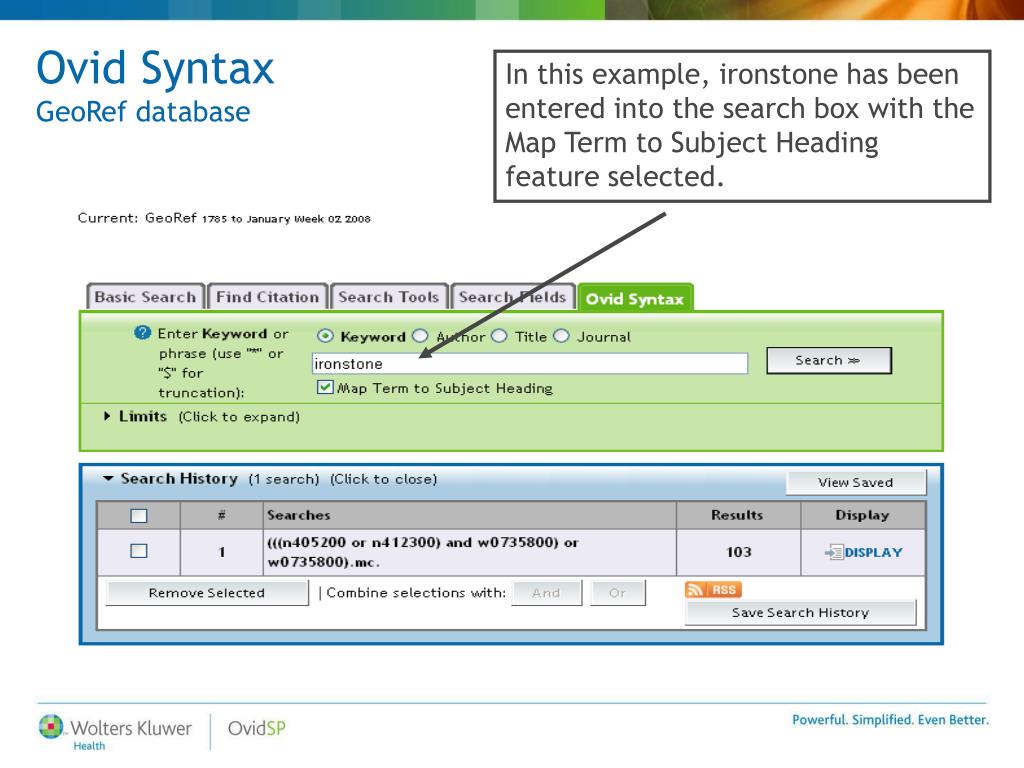Viewport: 1024px width, 768px height.
Task: Click the orange RSS feed icon
Action: [x=713, y=590]
